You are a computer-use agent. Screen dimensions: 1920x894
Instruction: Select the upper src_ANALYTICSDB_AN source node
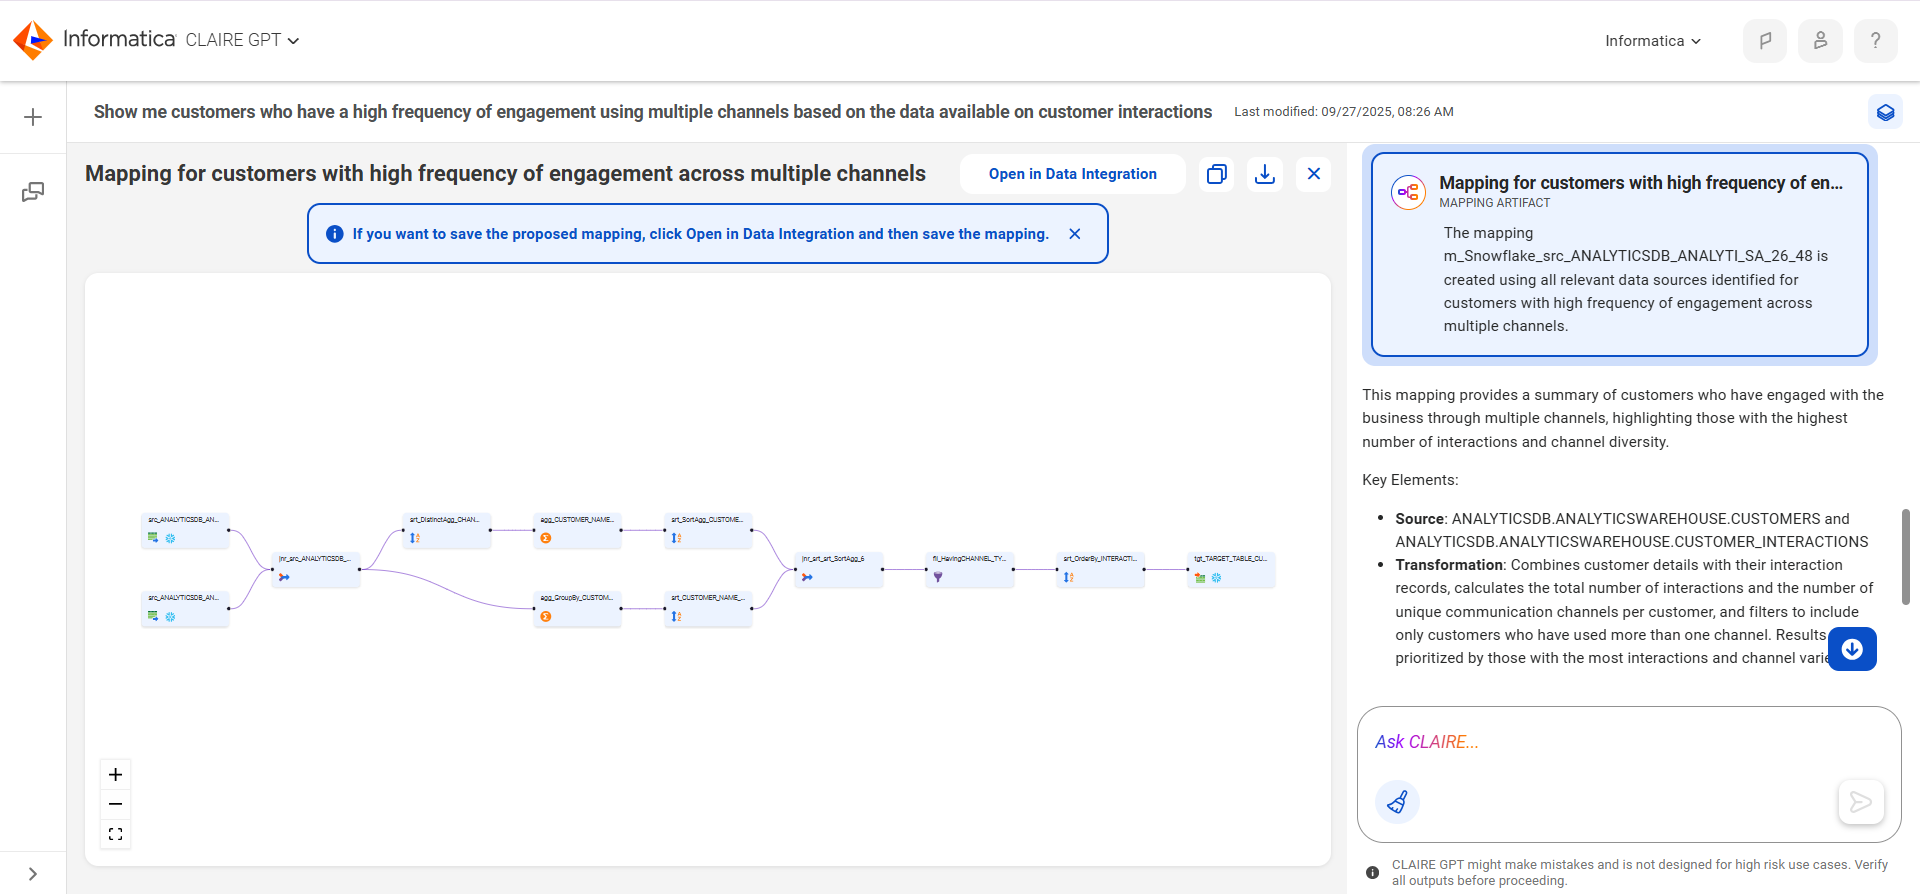(185, 530)
